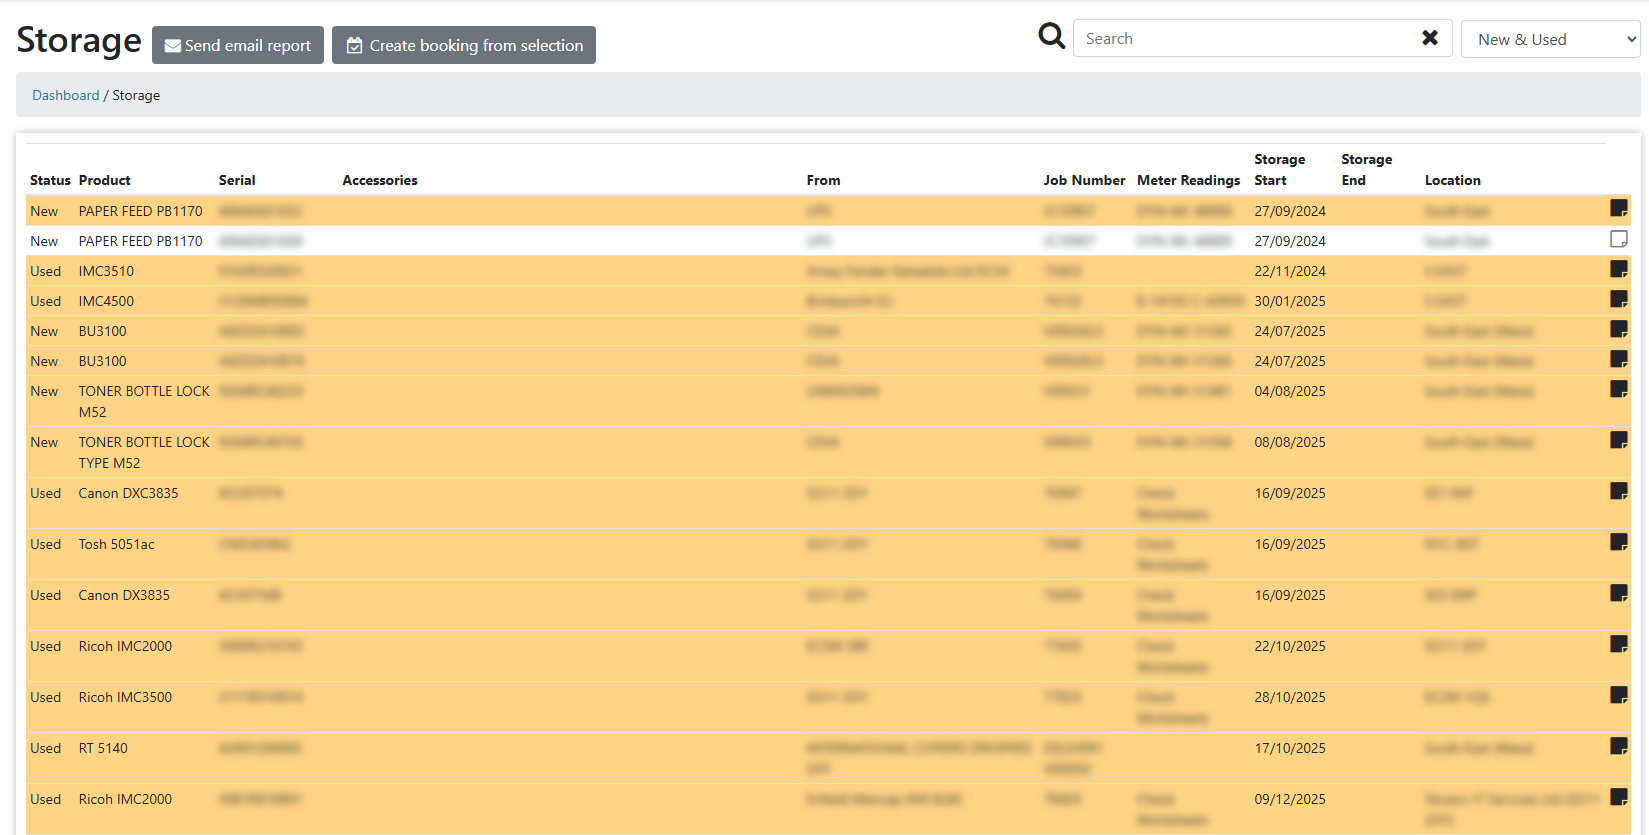Open note icon for Tosh 5051ac row
This screenshot has height=835, width=1649.
[x=1619, y=542]
